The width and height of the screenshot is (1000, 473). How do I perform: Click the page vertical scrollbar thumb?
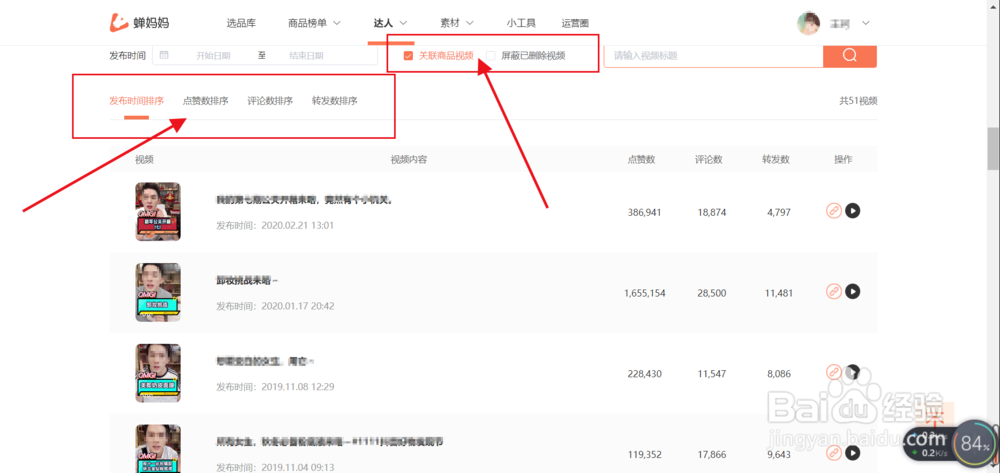pyautogui.click(x=993, y=148)
